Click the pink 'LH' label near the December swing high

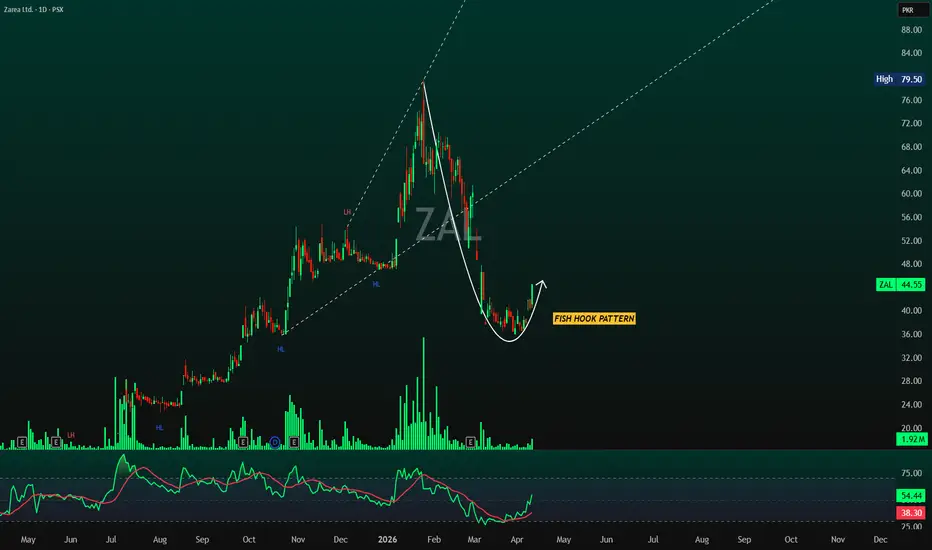[x=347, y=212]
